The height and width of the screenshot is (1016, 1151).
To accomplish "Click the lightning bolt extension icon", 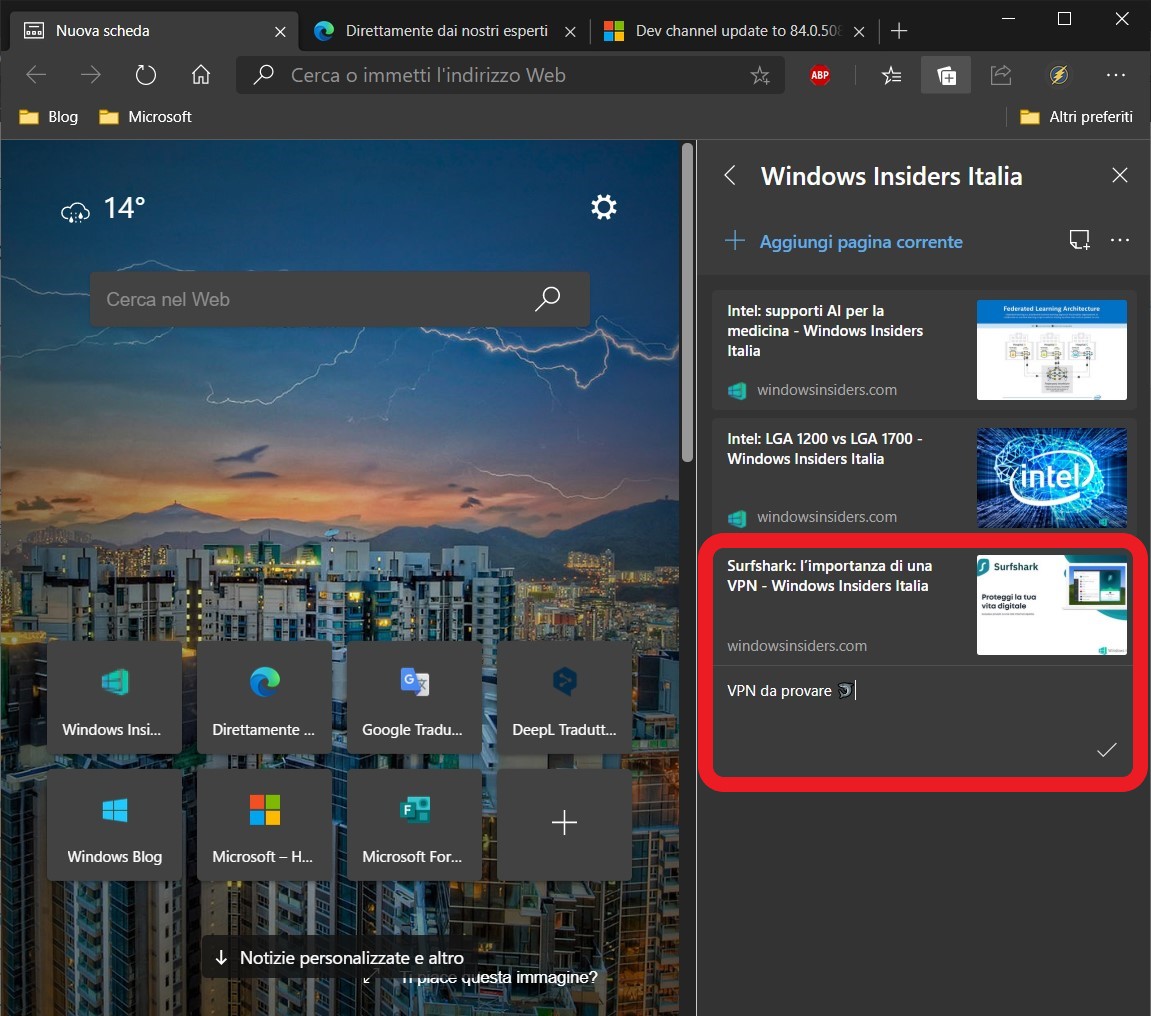I will click(x=1059, y=75).
